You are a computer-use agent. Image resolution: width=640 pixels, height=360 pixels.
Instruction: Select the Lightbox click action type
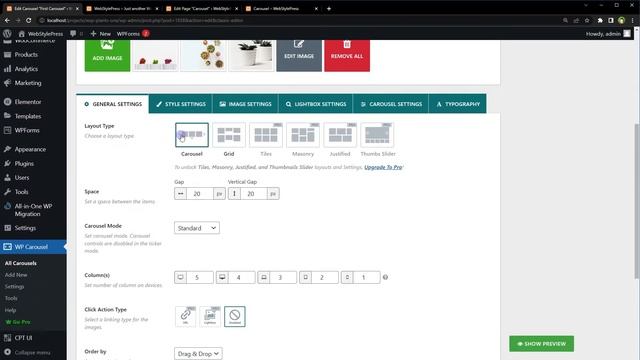click(x=210, y=316)
